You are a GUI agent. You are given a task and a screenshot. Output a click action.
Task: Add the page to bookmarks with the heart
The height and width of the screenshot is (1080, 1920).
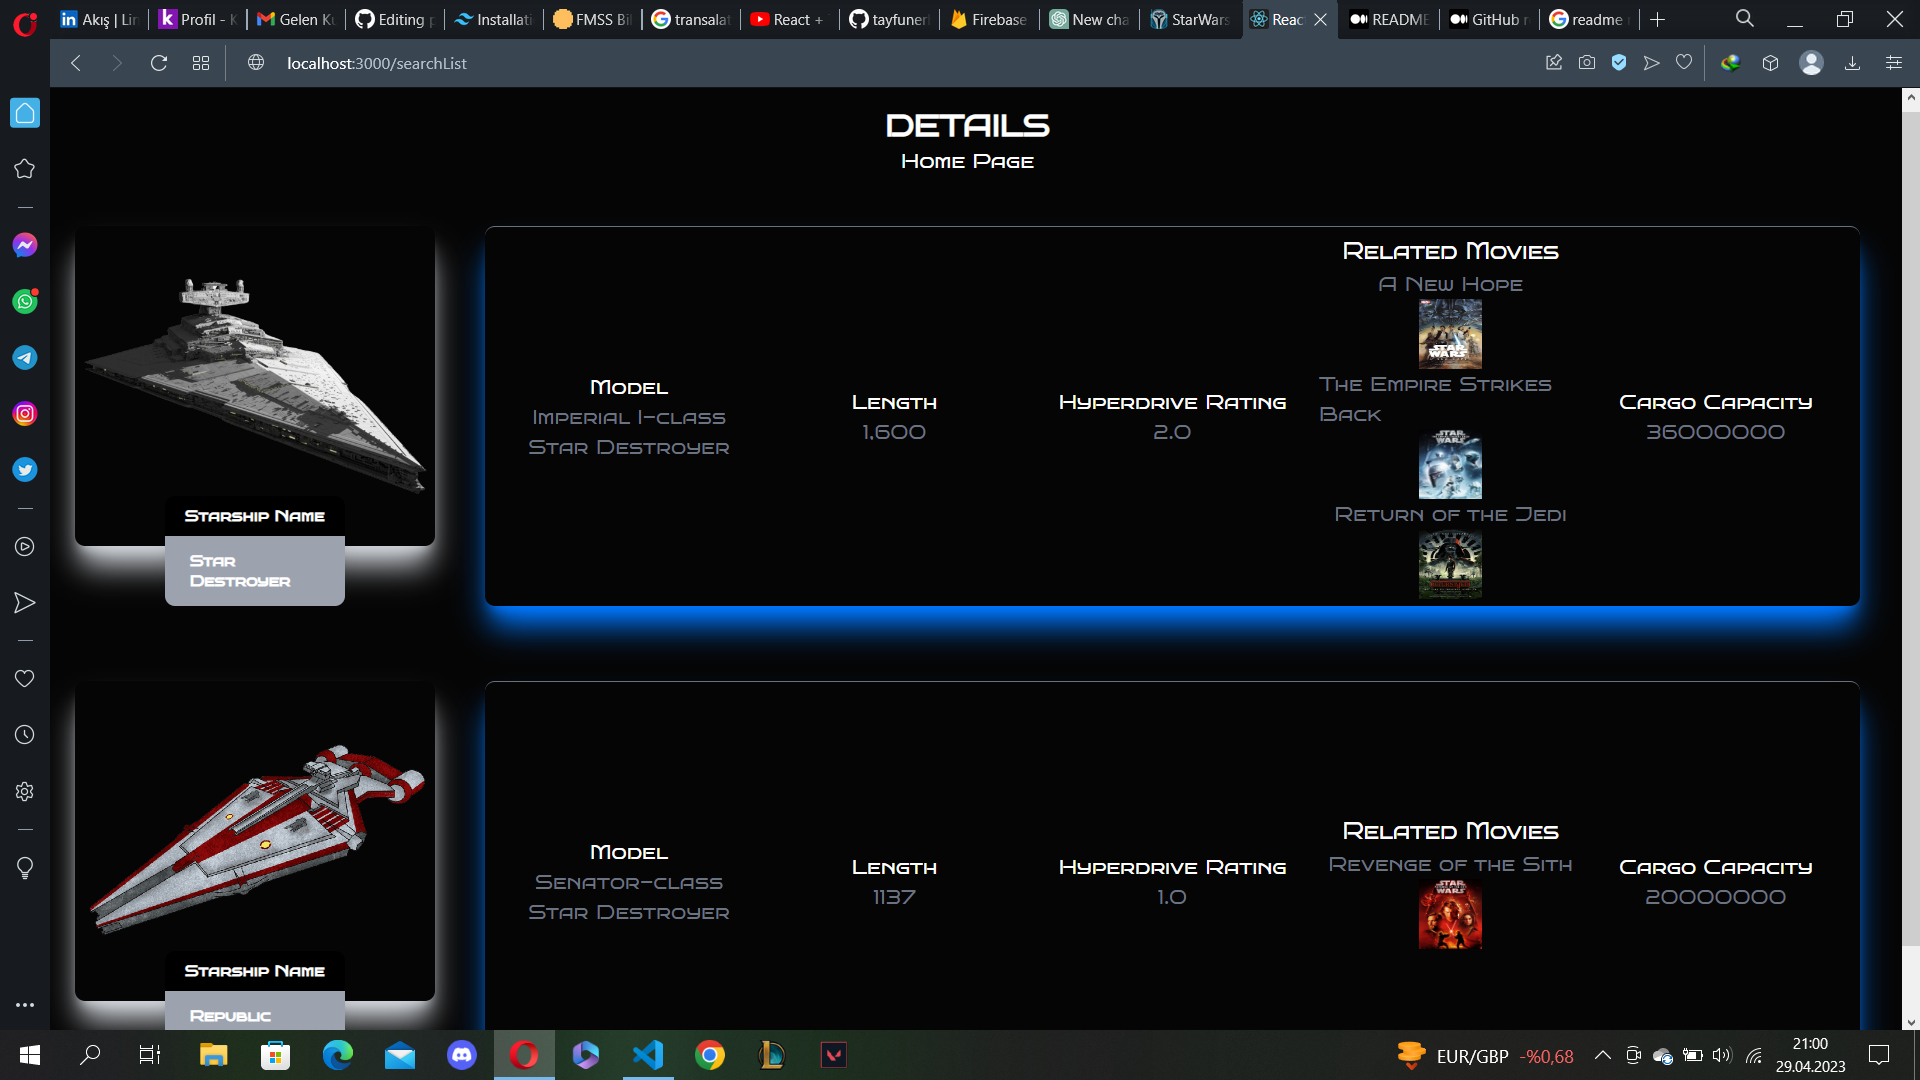pyautogui.click(x=1684, y=63)
